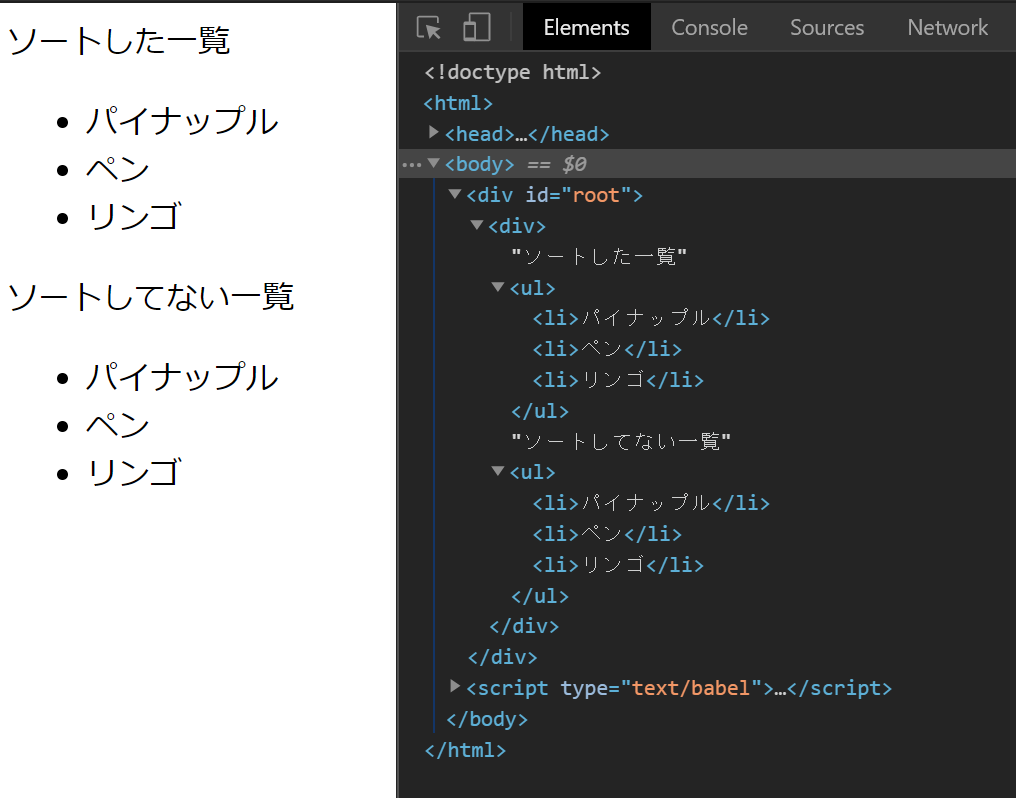Open the Elements tab
The width and height of the screenshot is (1016, 798).
pos(586,27)
